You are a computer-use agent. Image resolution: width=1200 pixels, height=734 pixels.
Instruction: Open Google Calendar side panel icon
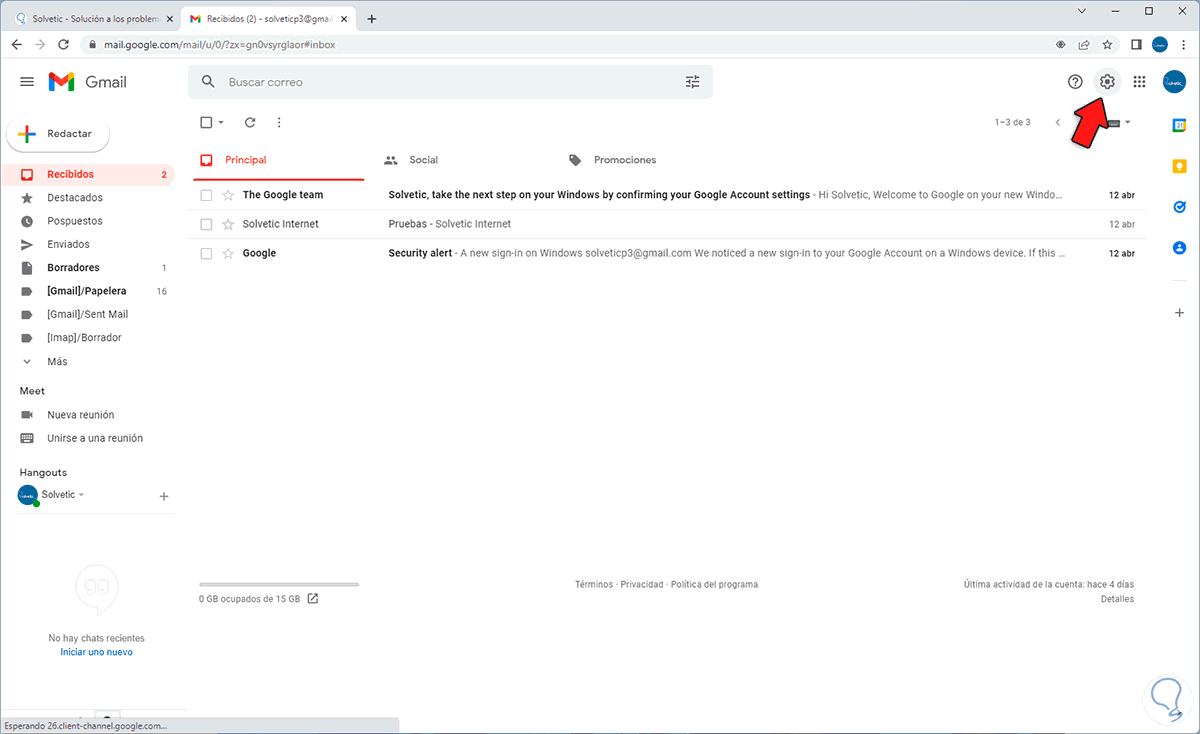(1179, 125)
